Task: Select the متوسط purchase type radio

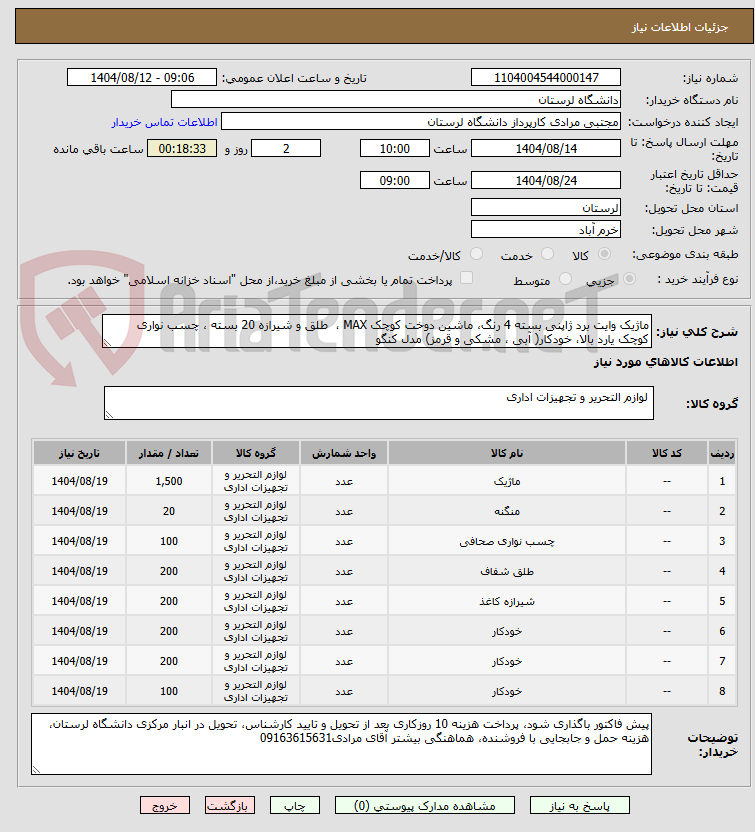Action: [566, 279]
